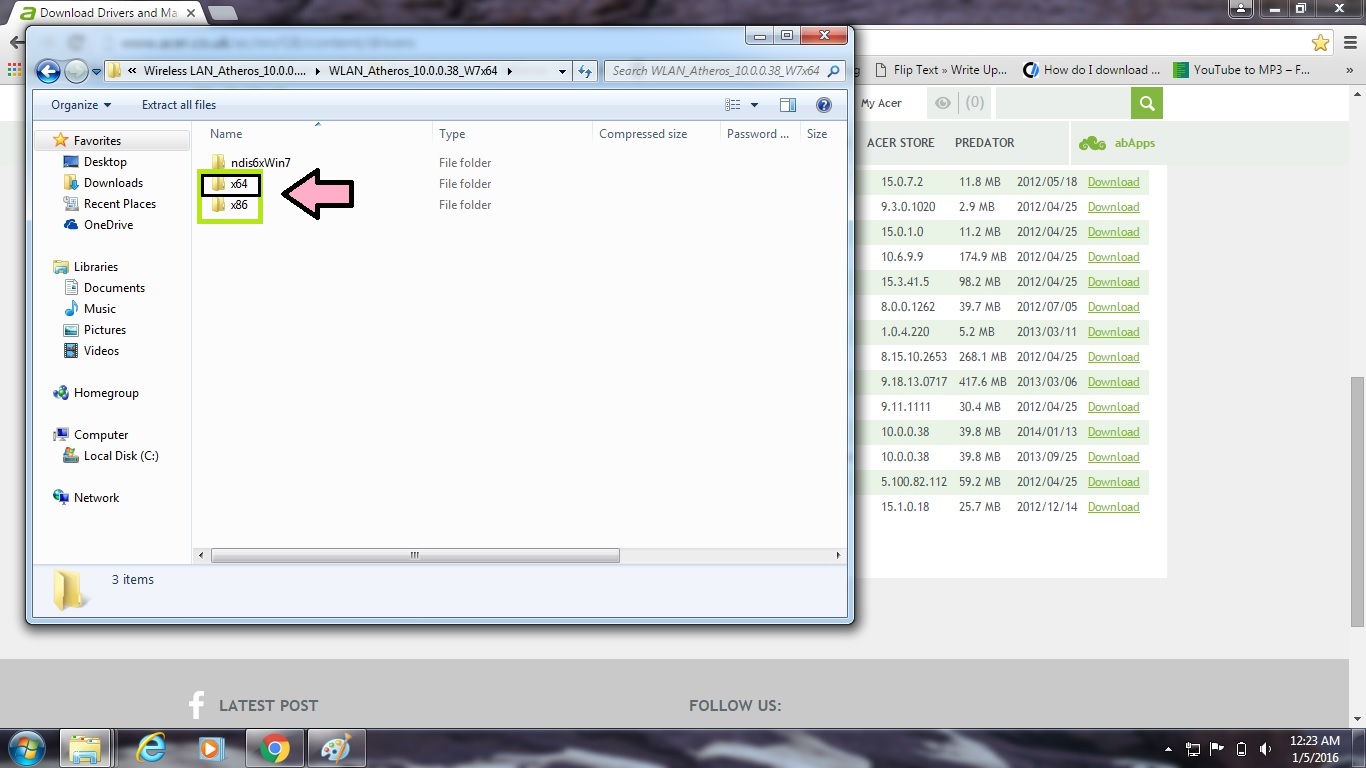Image resolution: width=1366 pixels, height=768 pixels.
Task: Open the PREDATOR menu item
Action: point(985,143)
